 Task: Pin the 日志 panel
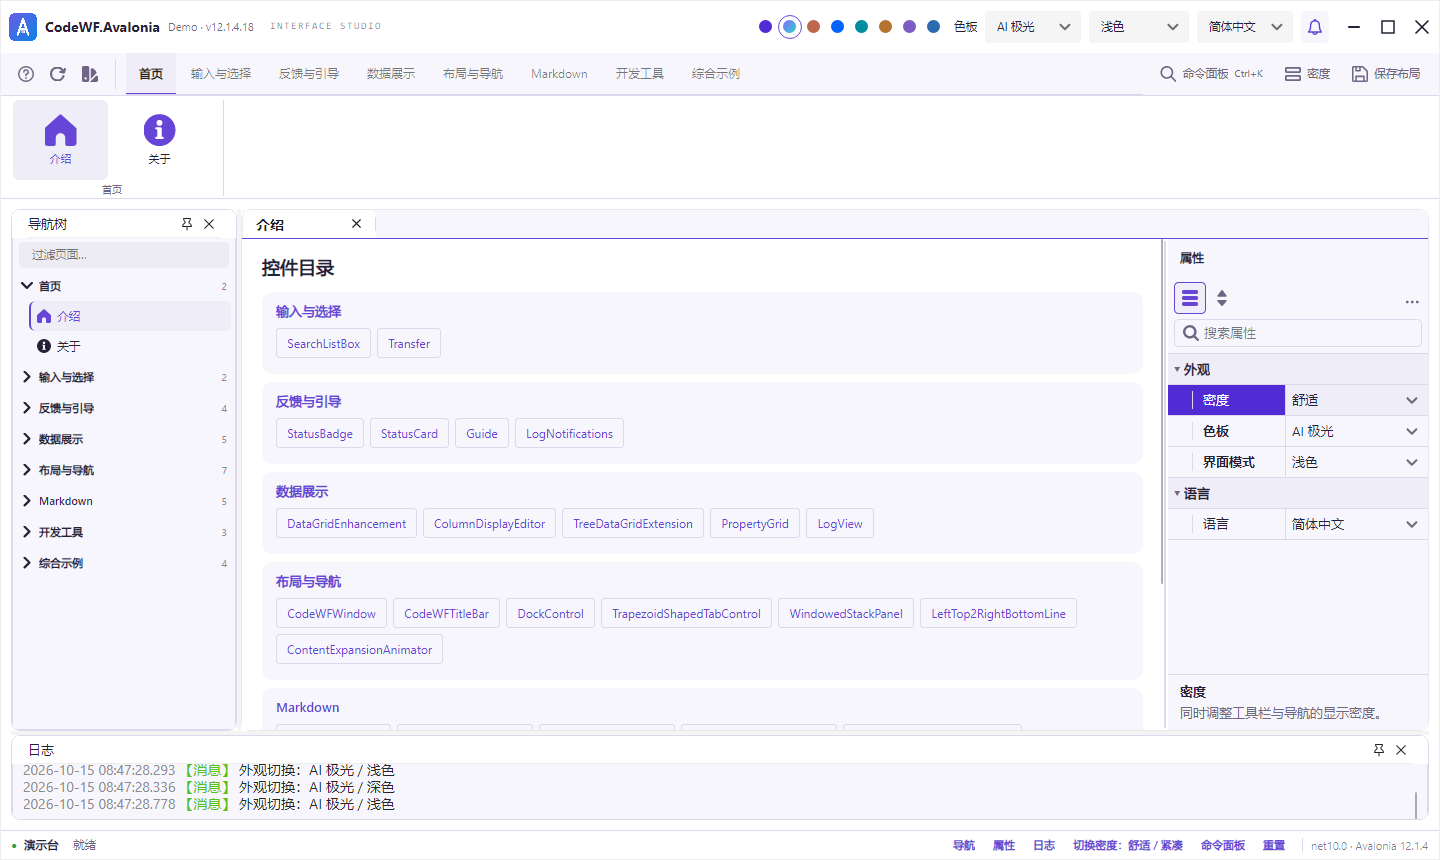pyautogui.click(x=1379, y=750)
